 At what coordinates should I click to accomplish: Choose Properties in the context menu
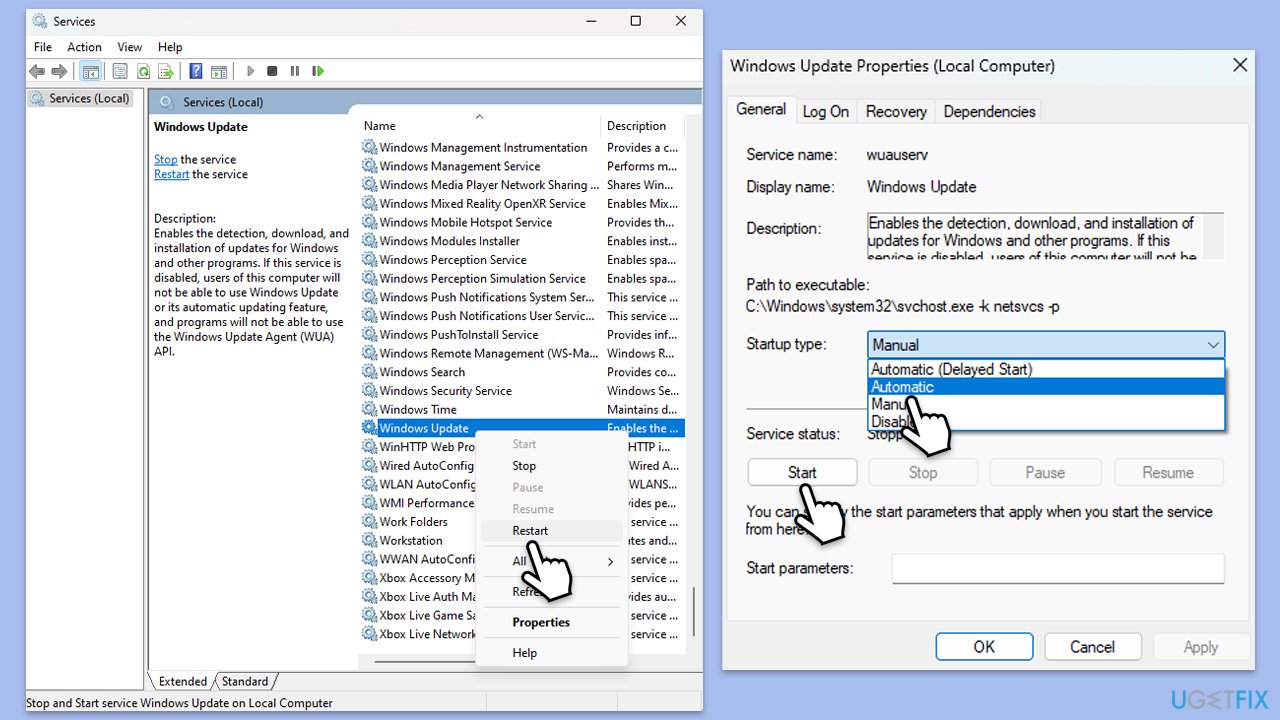pos(552,622)
